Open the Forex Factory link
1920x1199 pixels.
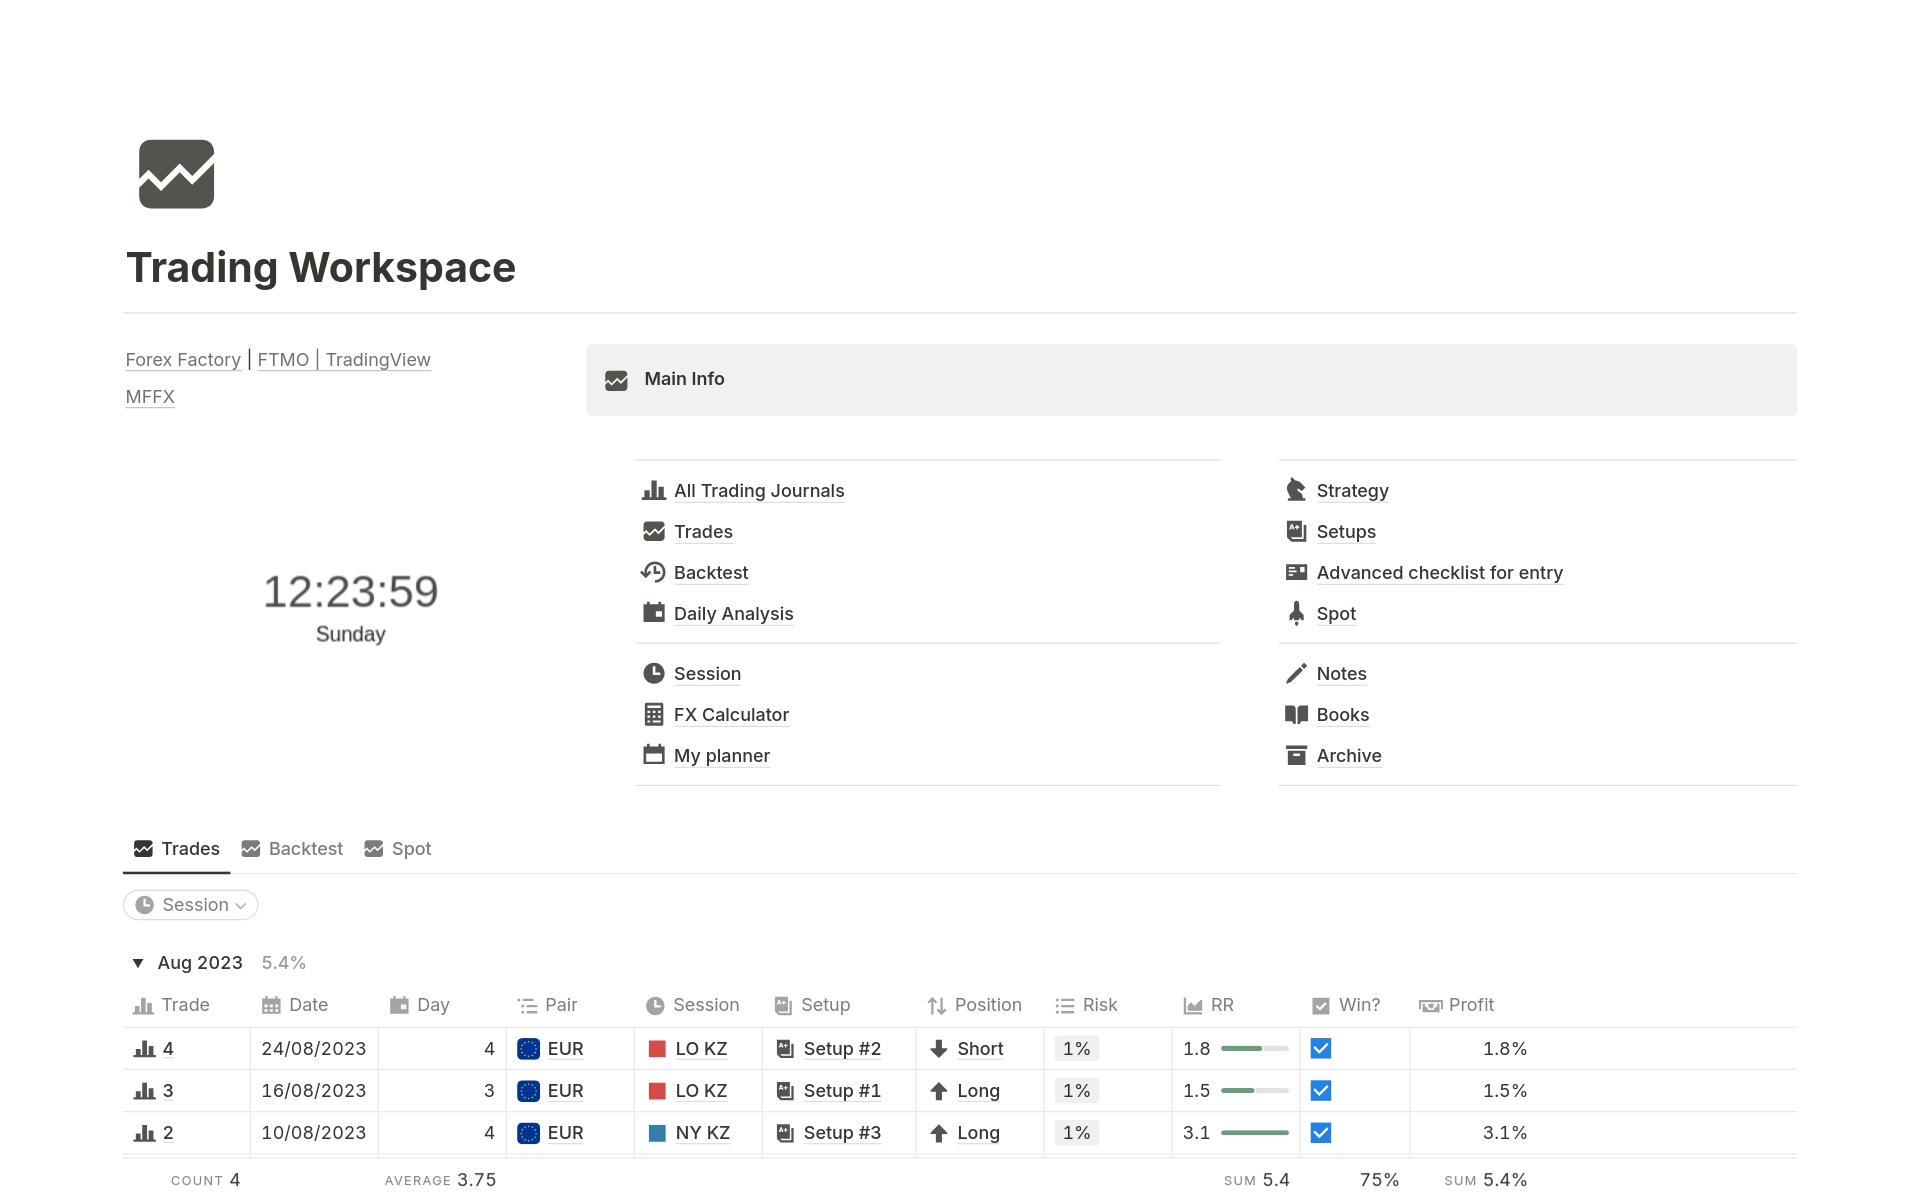(x=183, y=359)
